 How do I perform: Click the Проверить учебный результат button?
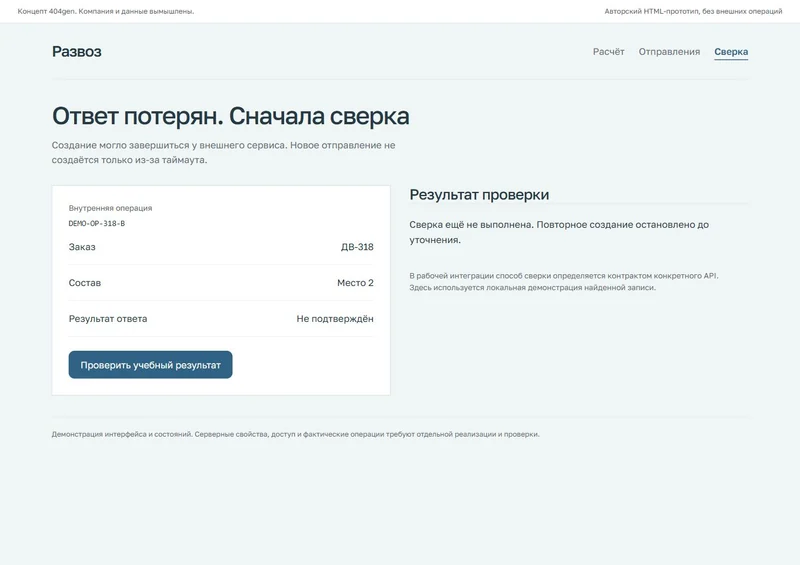tap(151, 364)
